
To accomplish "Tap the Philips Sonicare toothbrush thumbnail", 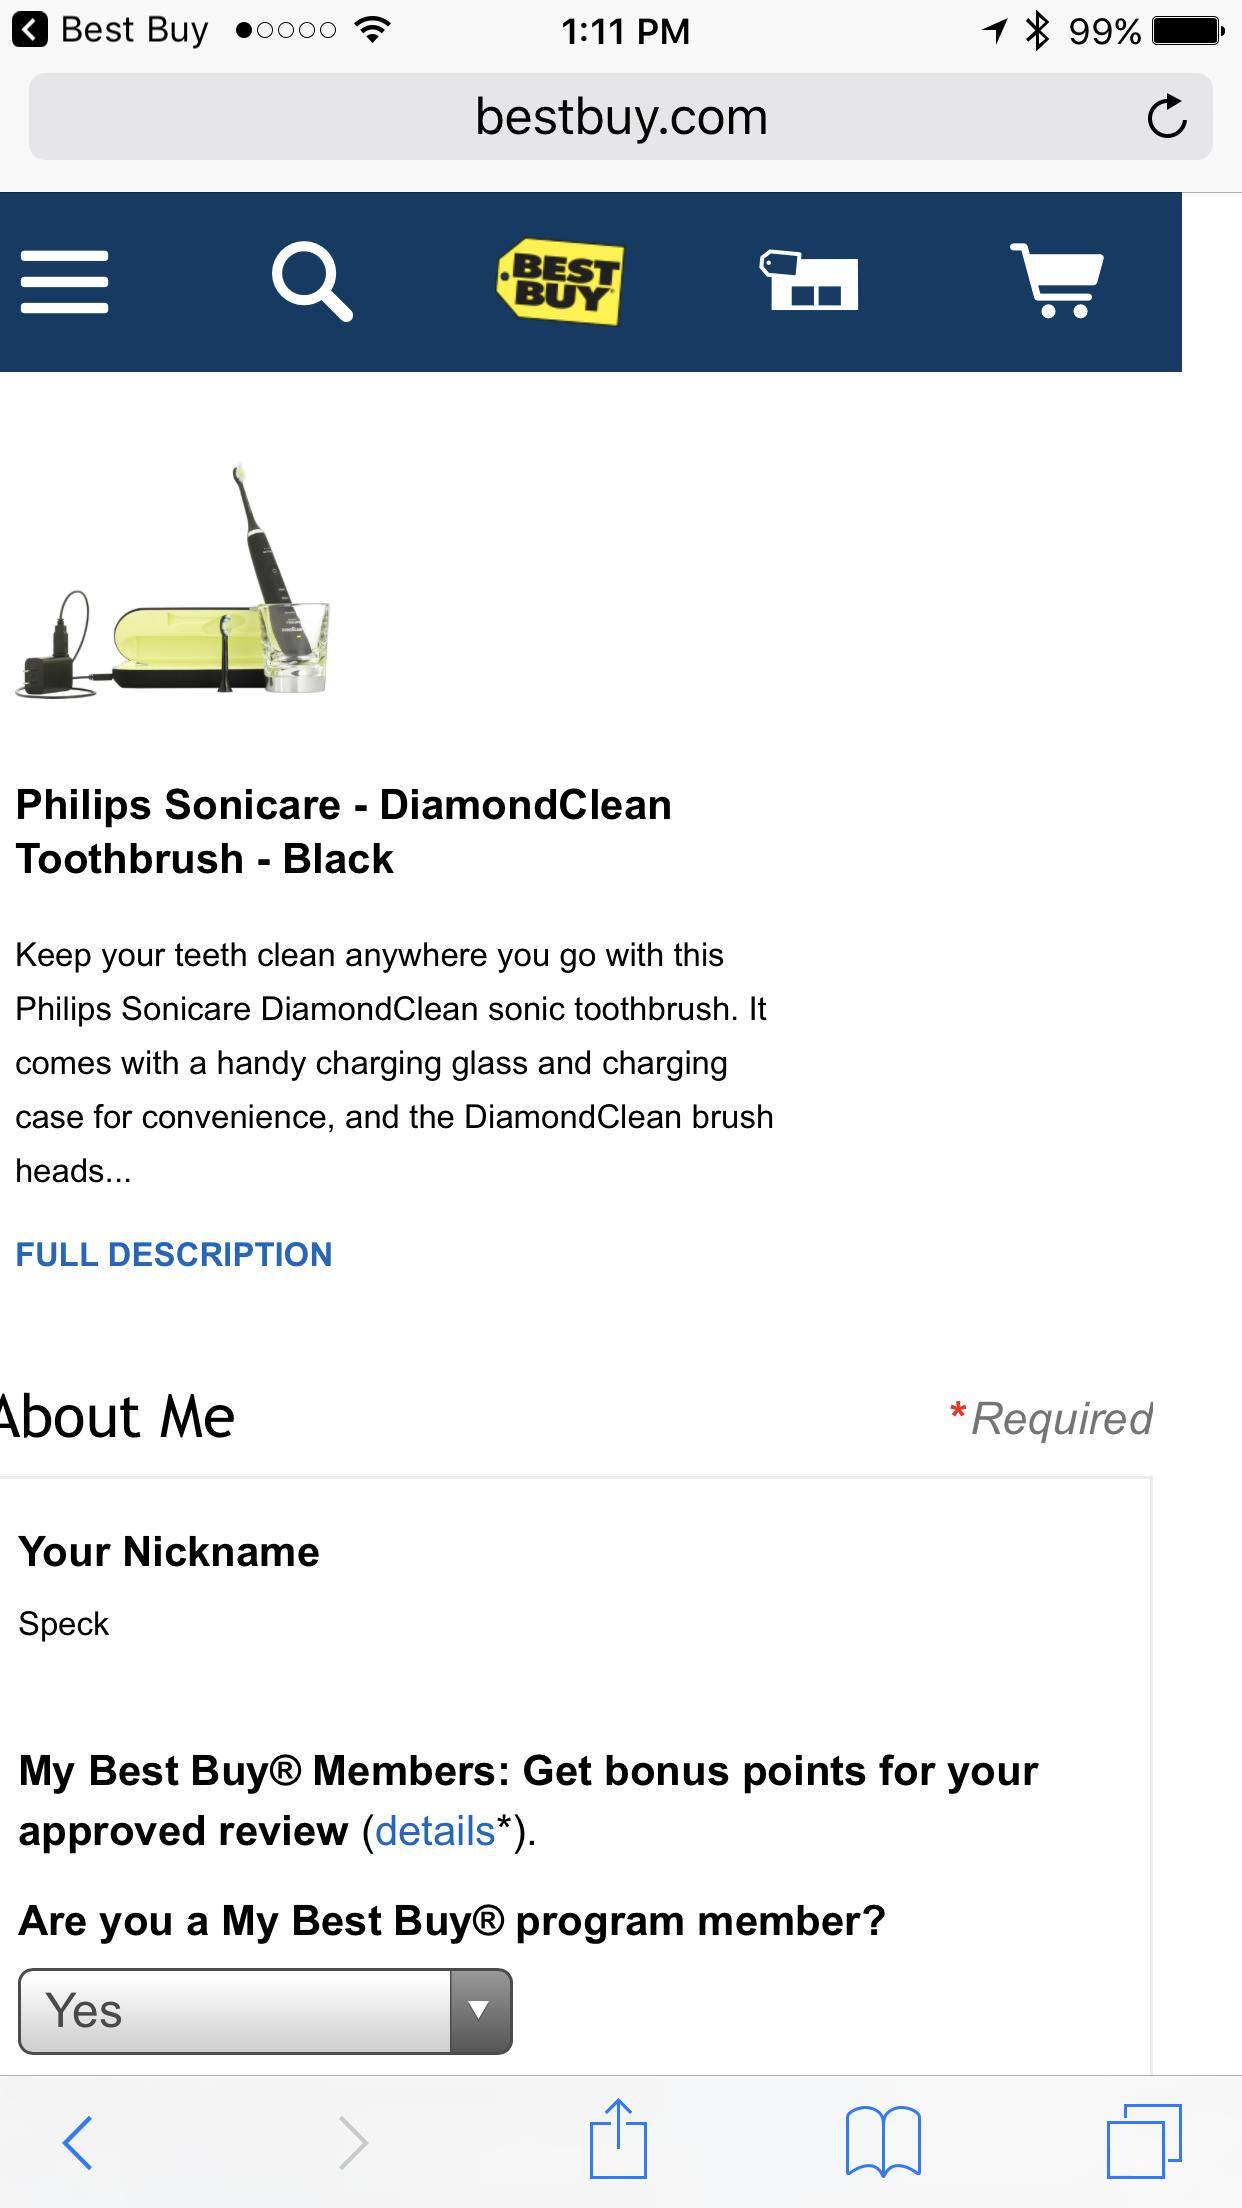I will click(x=172, y=582).
